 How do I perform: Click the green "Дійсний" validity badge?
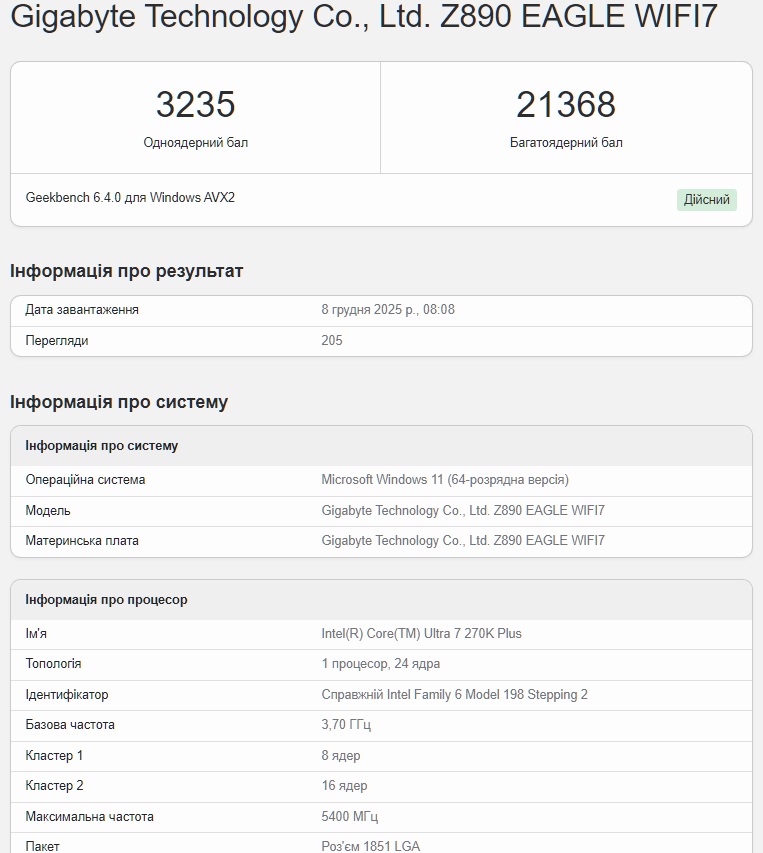click(706, 200)
